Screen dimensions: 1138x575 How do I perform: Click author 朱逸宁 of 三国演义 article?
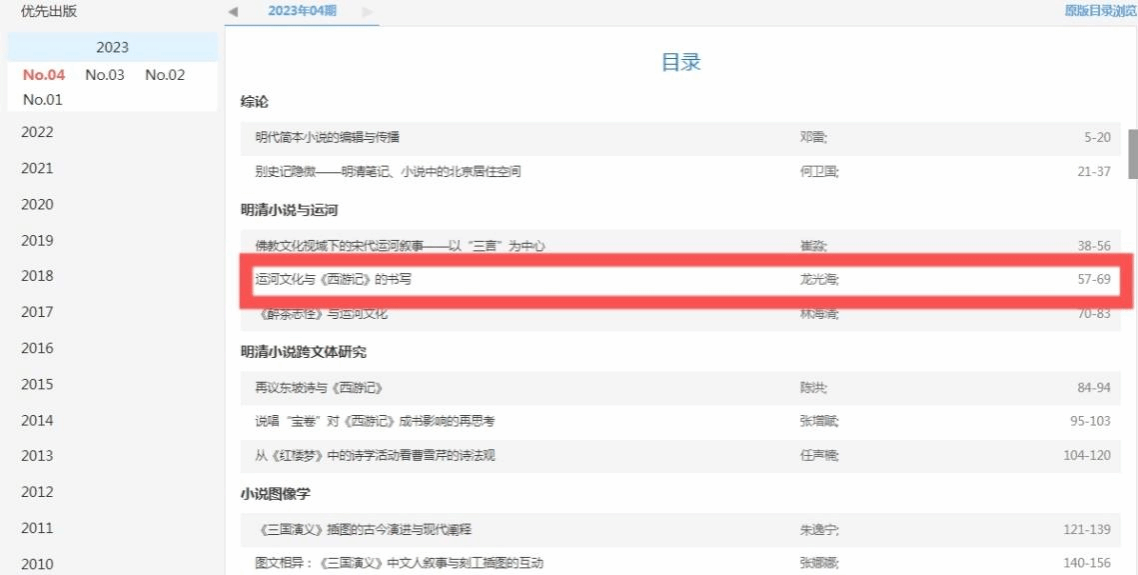click(818, 529)
